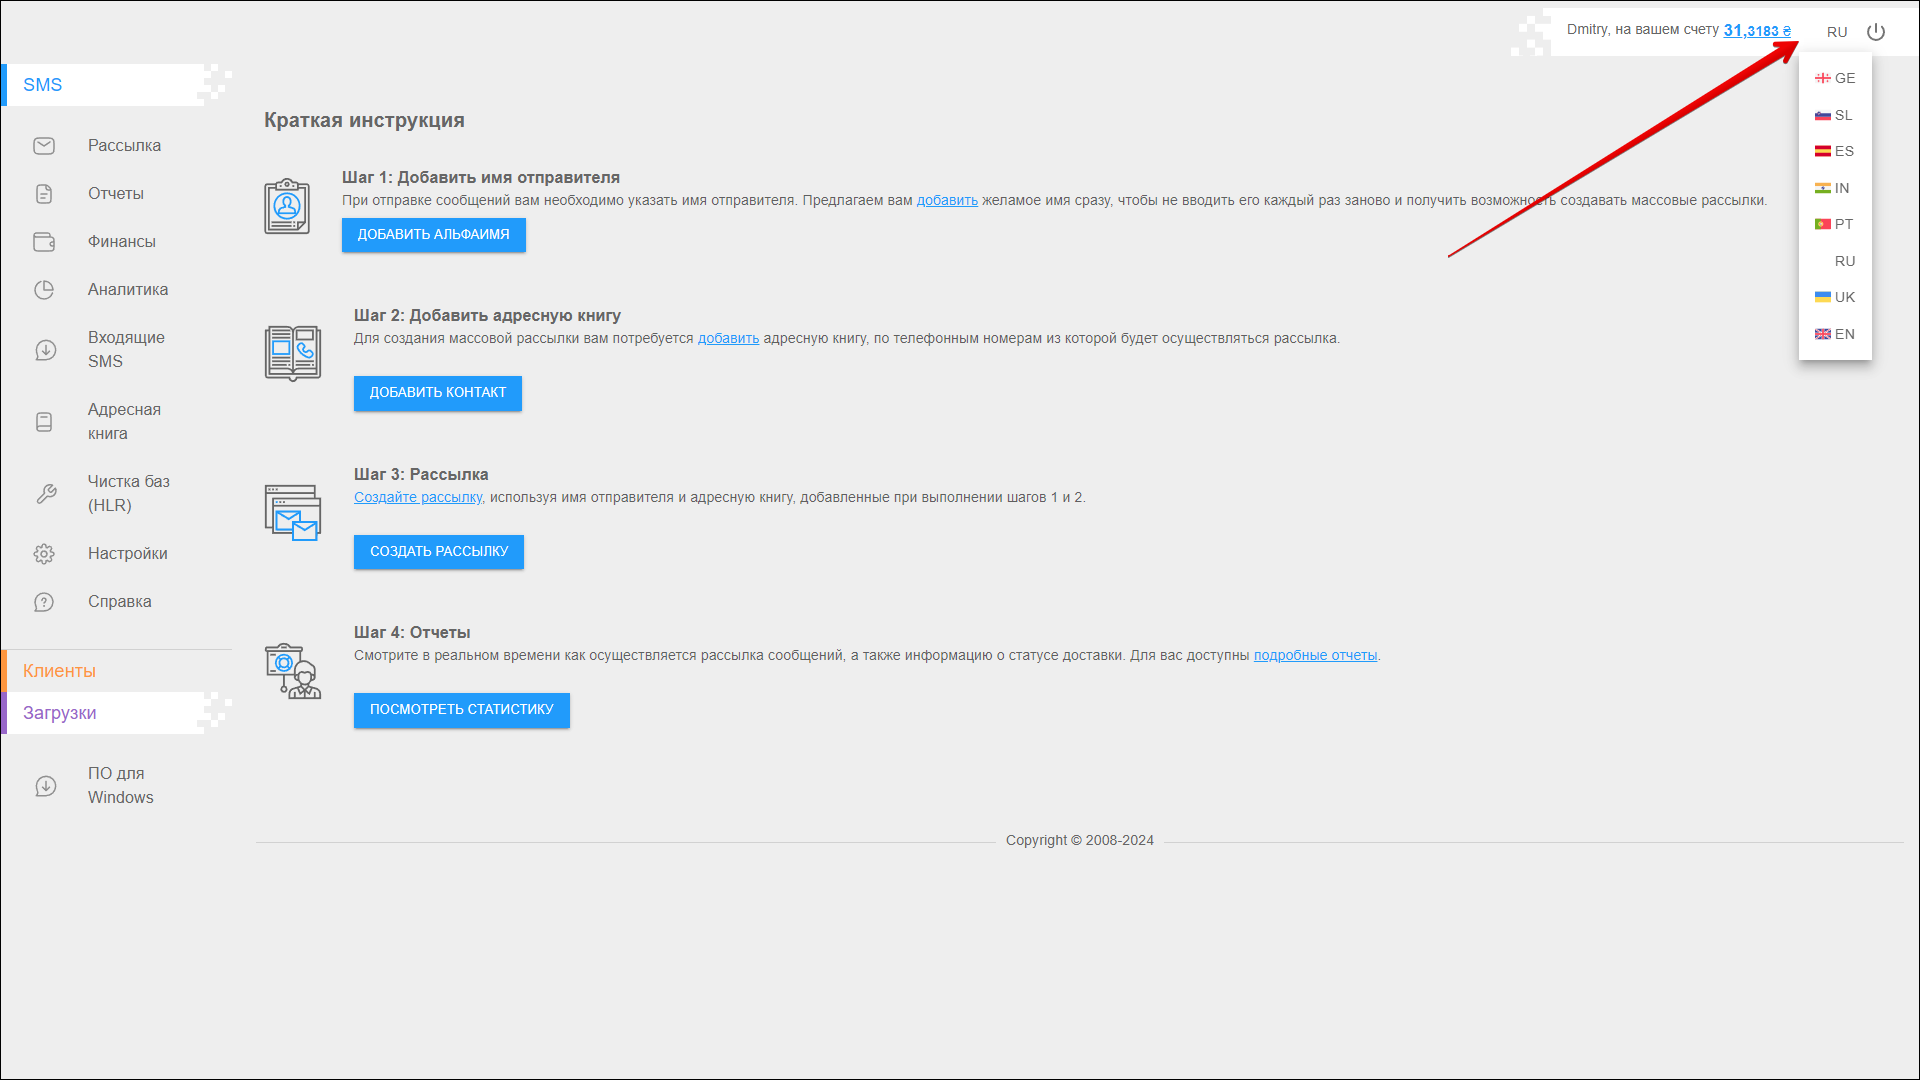Viewport: 1920px width, 1080px height.
Task: Open Входящие SMS menu item
Action: [126, 350]
